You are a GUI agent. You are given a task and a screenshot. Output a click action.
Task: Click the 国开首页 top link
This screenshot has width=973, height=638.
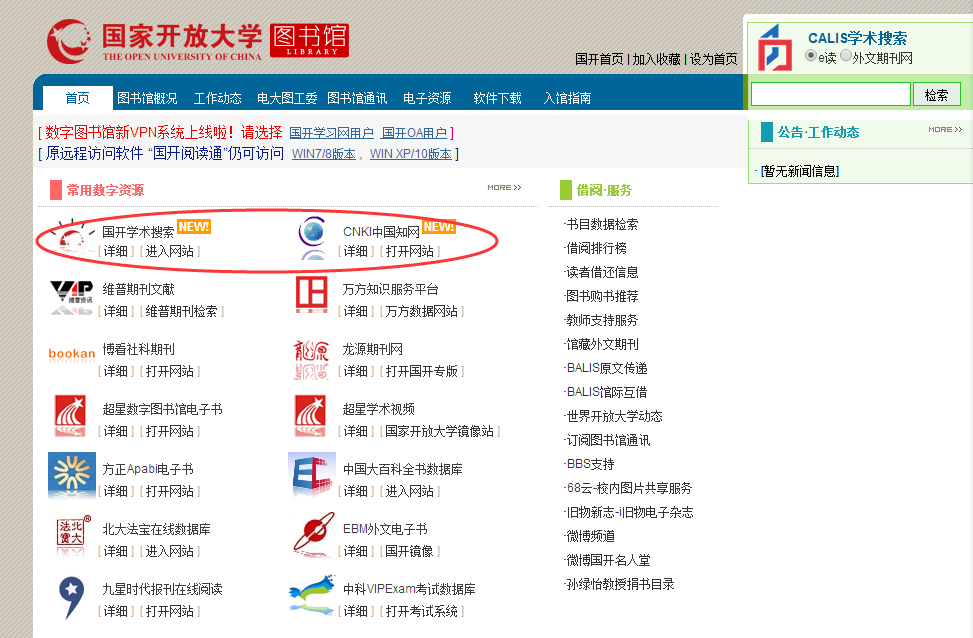pyautogui.click(x=599, y=59)
